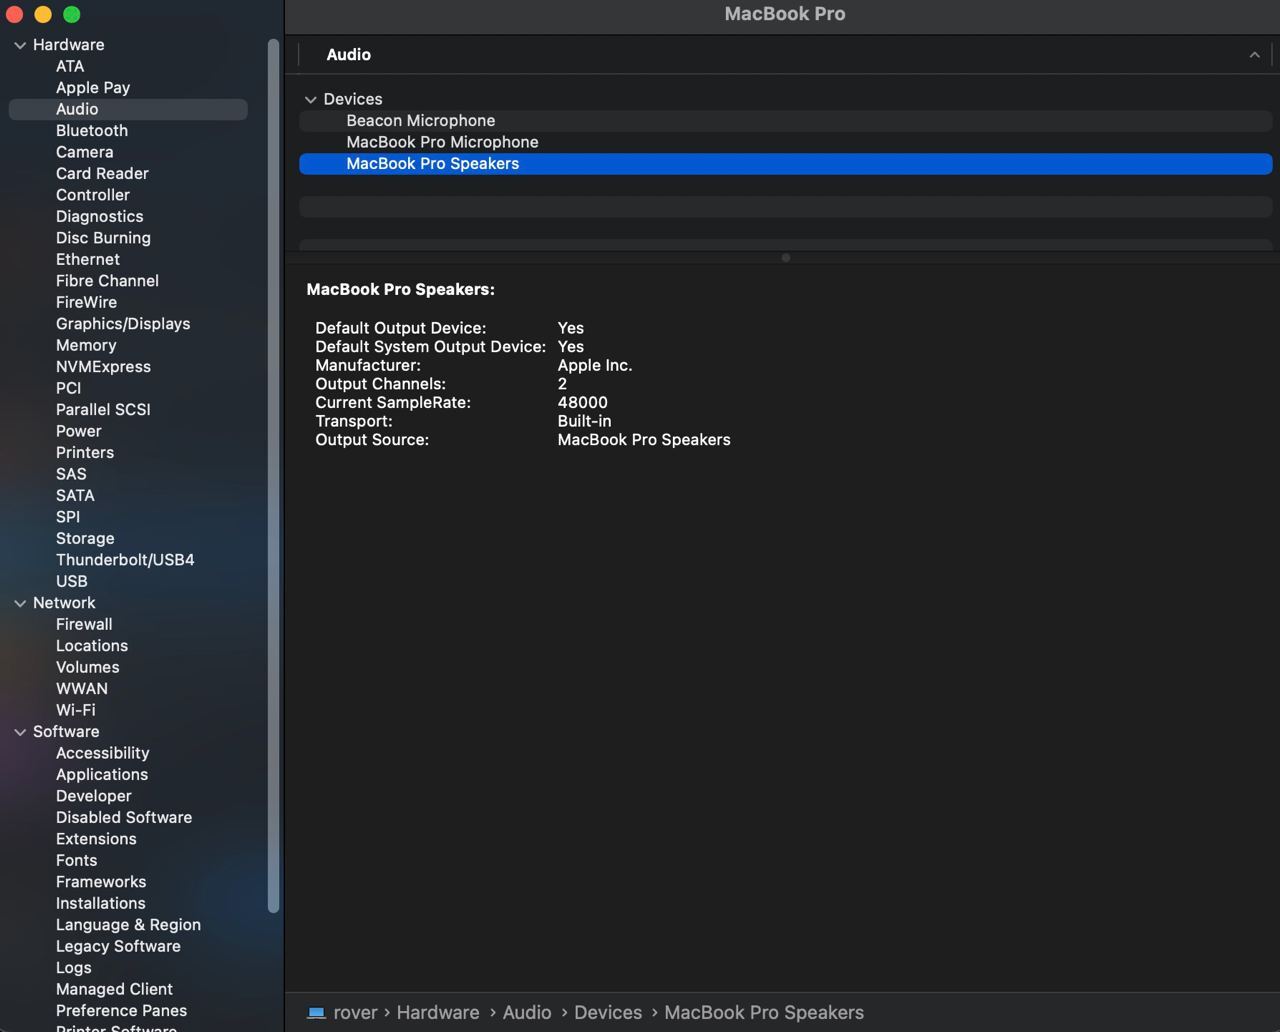Screen dimensions: 1280x1032
Task: View Logs in sidebar
Action: (x=74, y=969)
